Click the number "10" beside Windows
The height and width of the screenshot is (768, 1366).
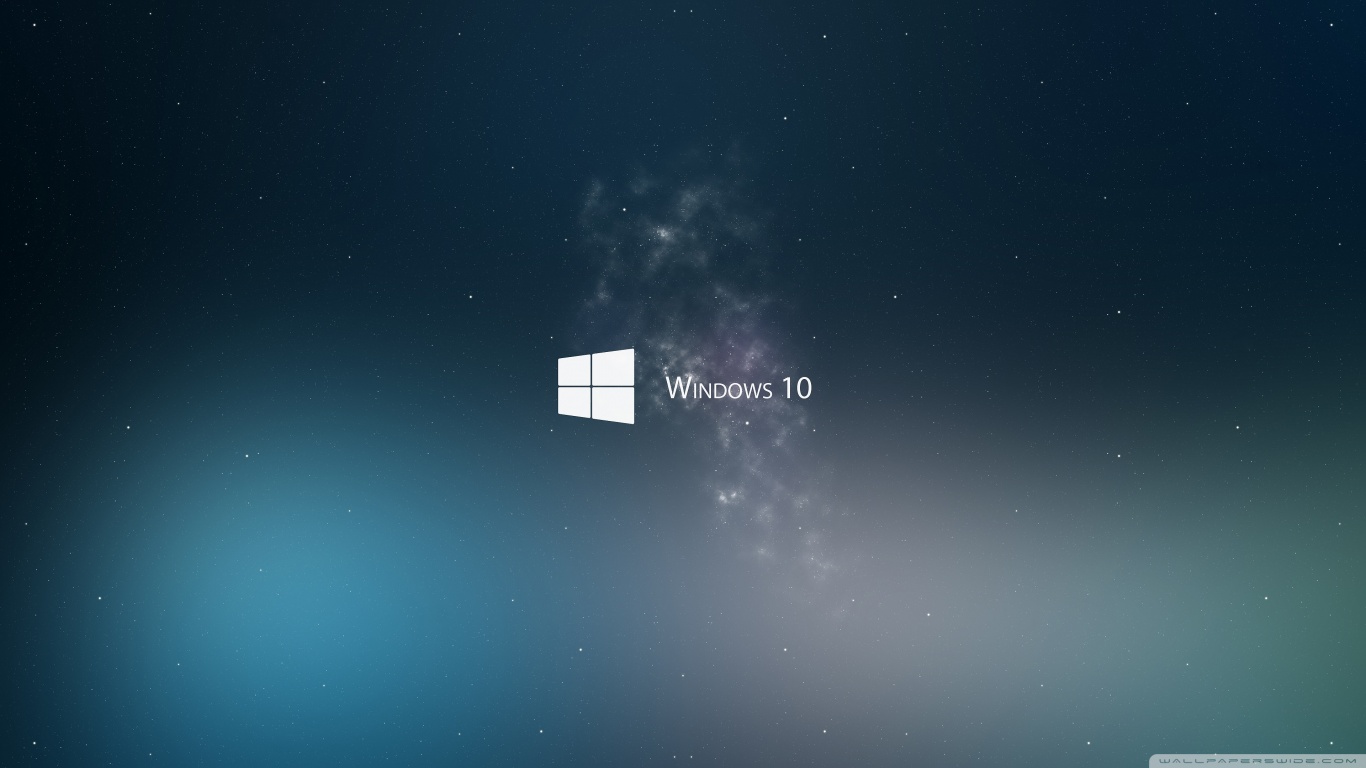(x=797, y=388)
